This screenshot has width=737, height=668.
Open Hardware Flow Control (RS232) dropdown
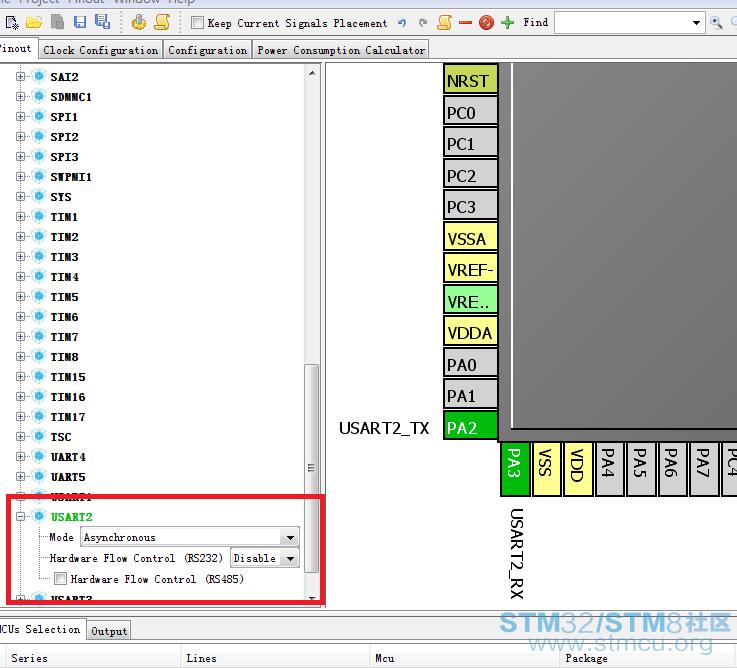[290, 558]
